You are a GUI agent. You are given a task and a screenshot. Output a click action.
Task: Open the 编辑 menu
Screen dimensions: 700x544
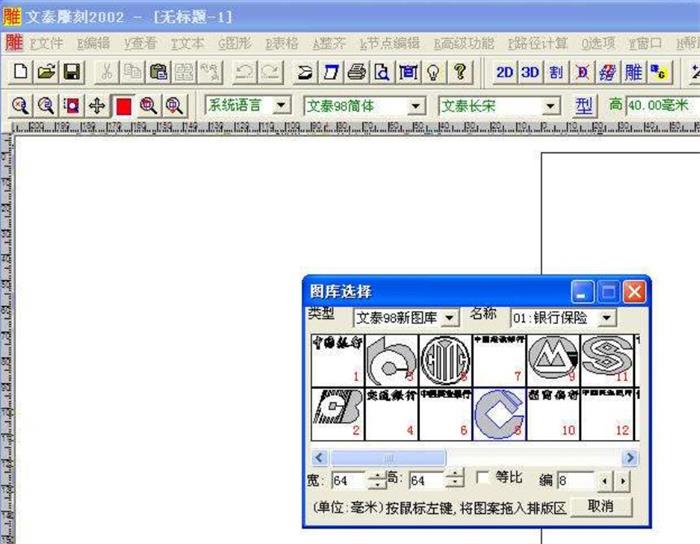93,43
